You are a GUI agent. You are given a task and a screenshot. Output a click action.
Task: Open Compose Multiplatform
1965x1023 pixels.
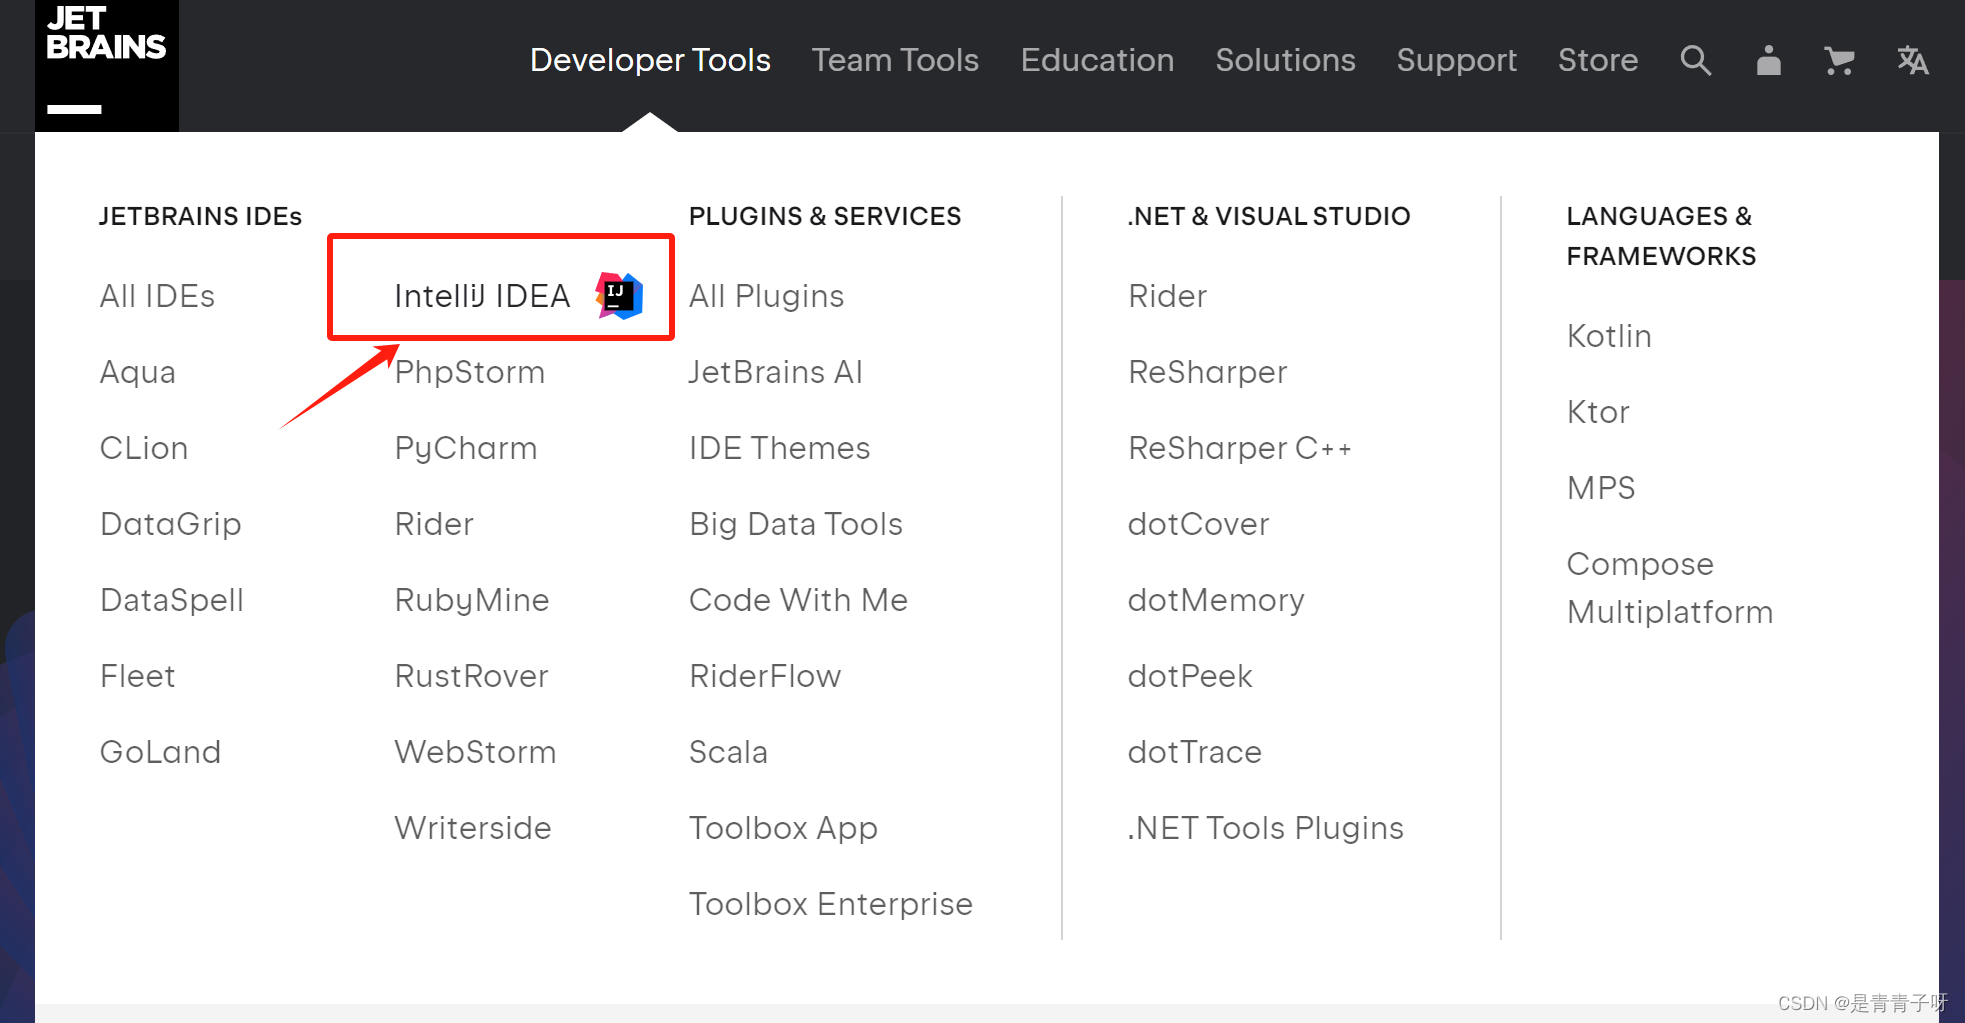(x=1669, y=588)
